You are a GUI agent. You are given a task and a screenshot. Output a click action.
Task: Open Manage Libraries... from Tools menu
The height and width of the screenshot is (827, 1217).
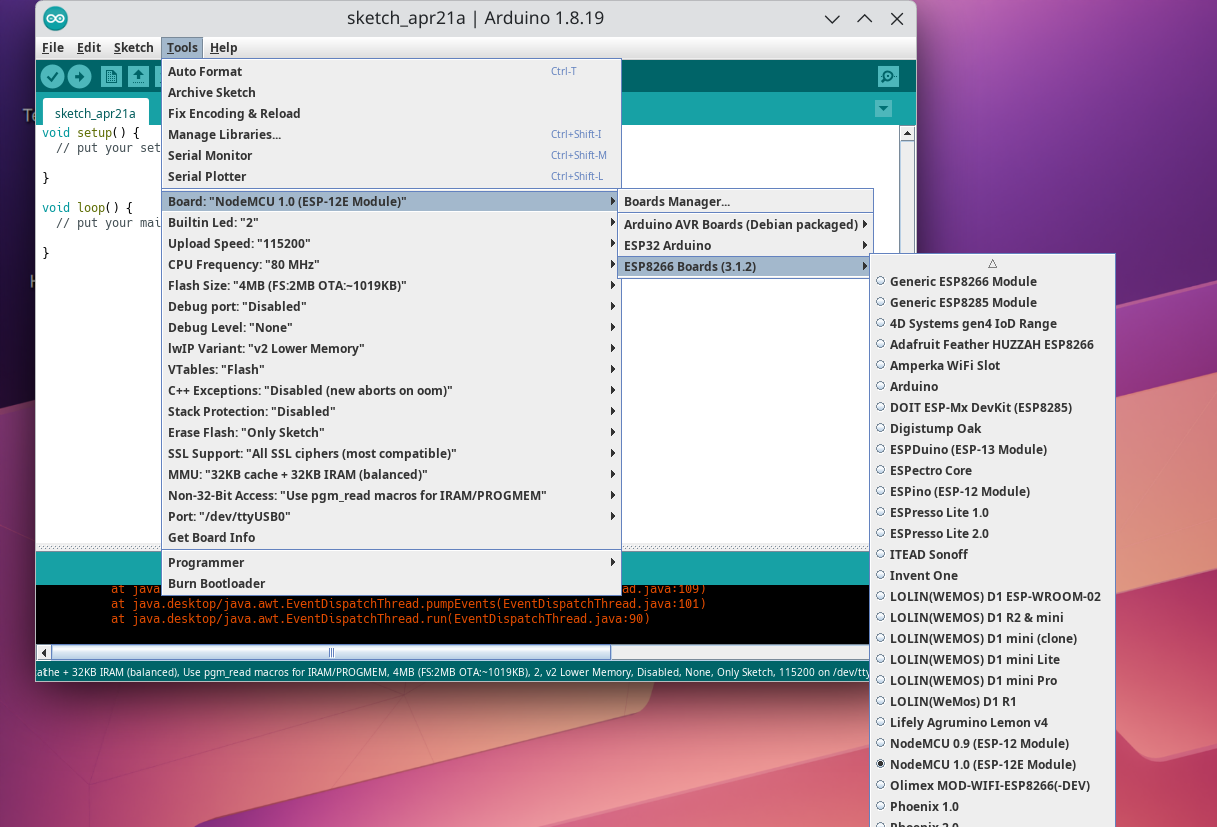pyautogui.click(x=391, y=134)
